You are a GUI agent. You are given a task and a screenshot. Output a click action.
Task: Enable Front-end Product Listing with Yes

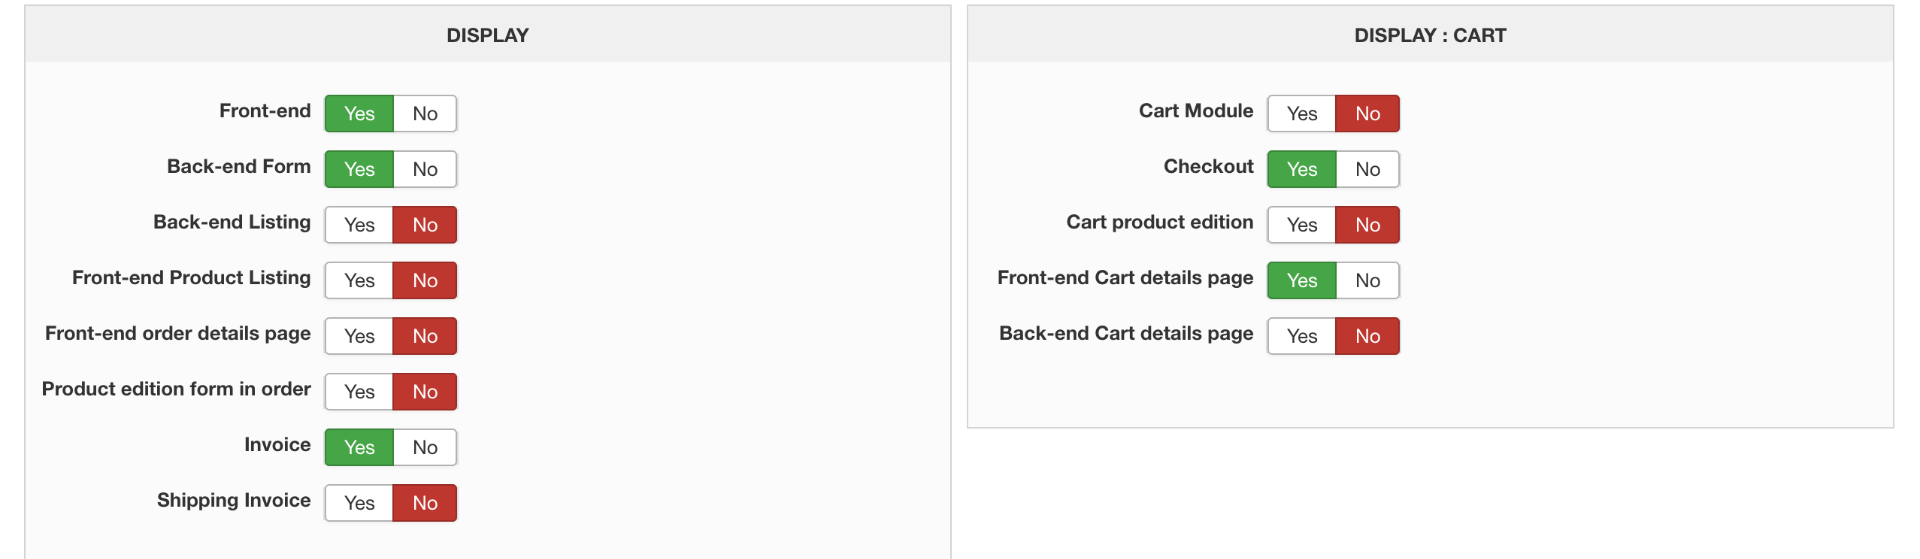359,281
